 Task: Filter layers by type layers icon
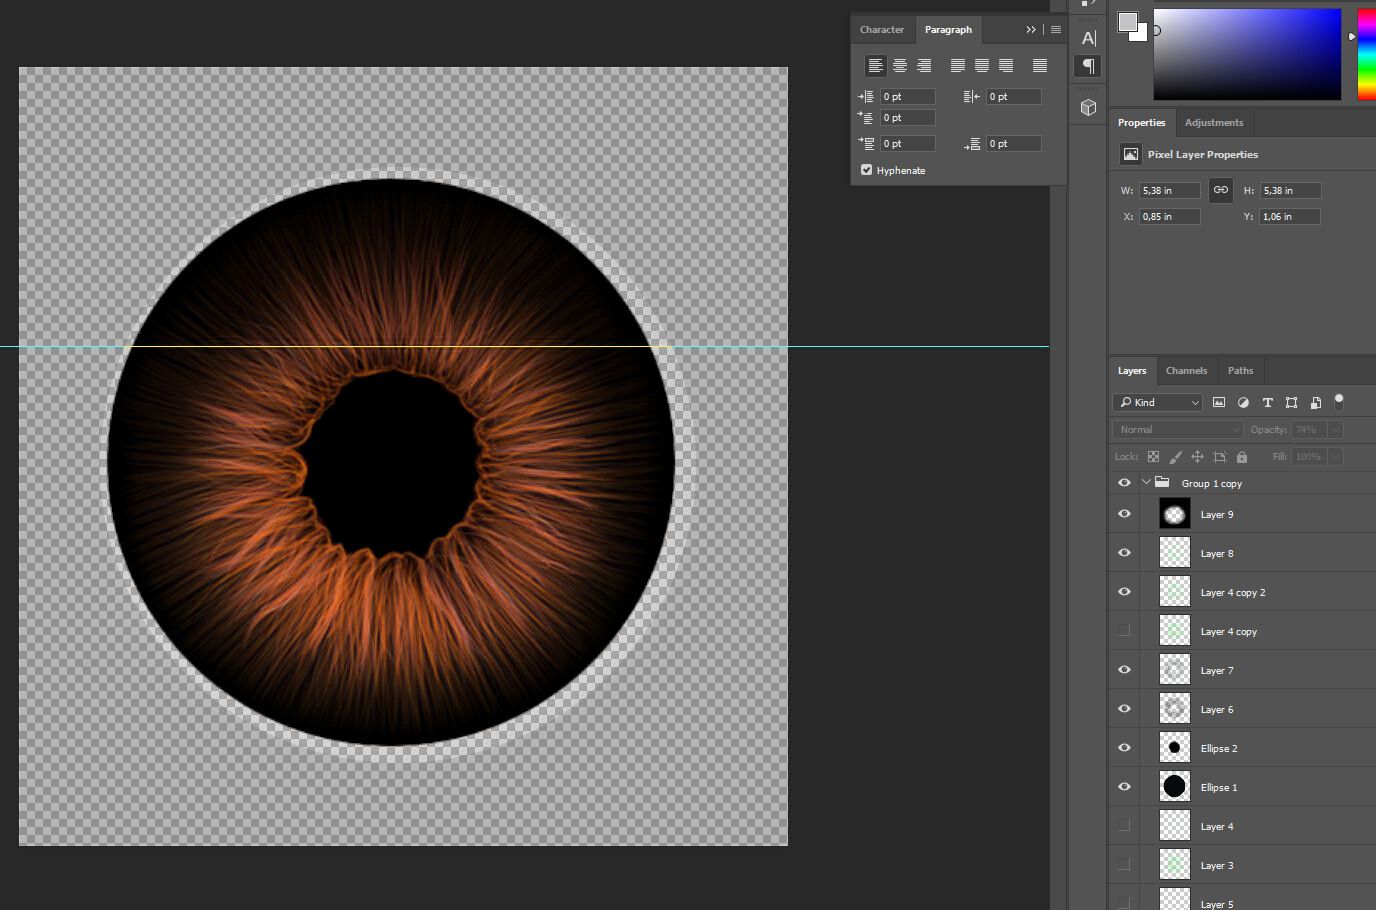1267,402
